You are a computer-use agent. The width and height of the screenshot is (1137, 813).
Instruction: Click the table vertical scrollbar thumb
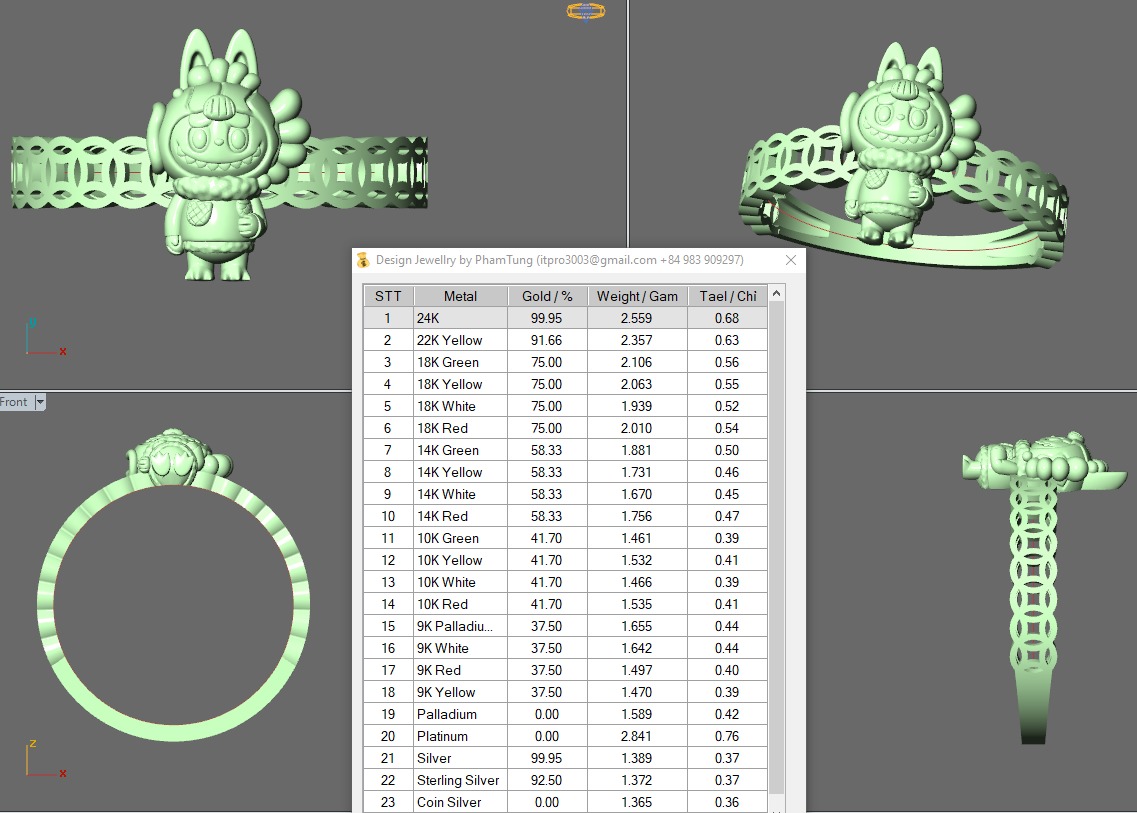[777, 548]
